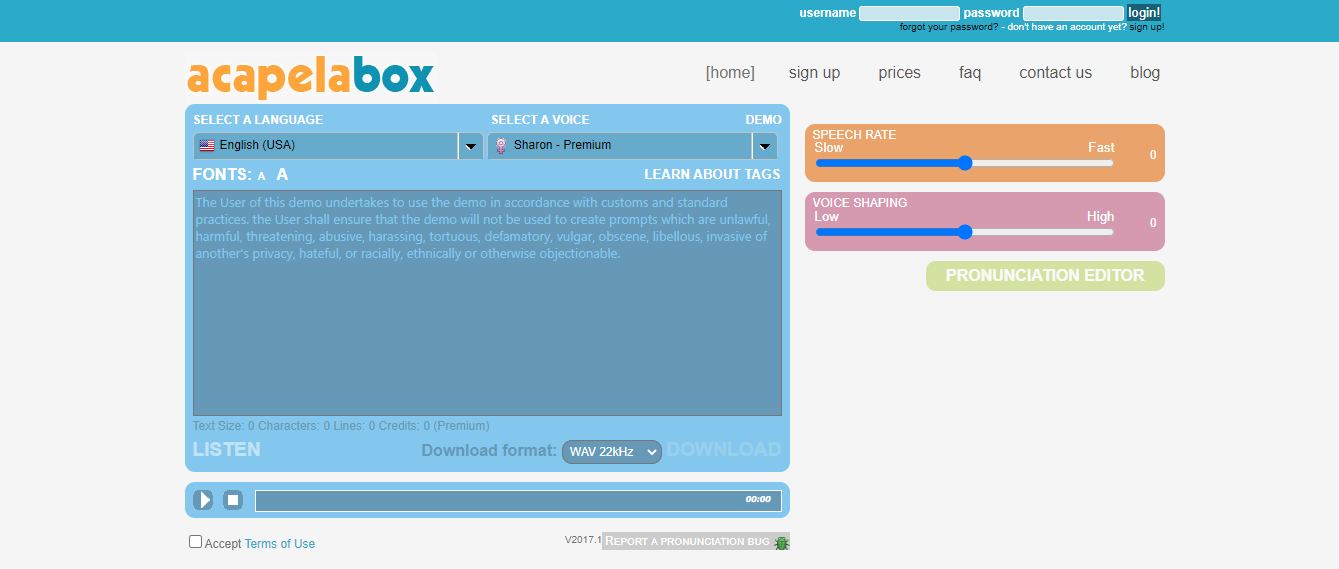The height and width of the screenshot is (569, 1339).
Task: Click the acapela box logo
Action: pyautogui.click(x=311, y=76)
